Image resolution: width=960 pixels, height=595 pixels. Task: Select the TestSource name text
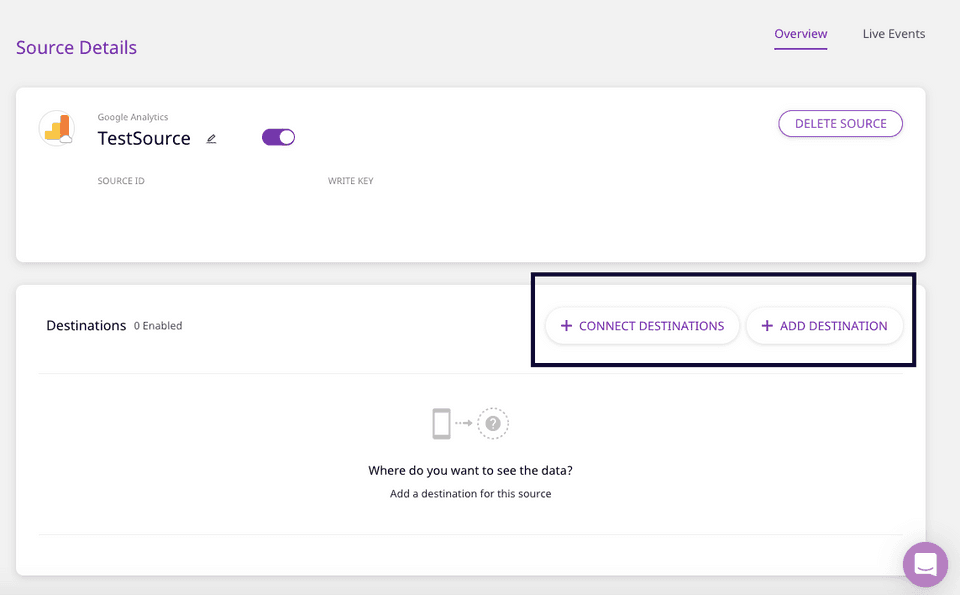click(144, 139)
